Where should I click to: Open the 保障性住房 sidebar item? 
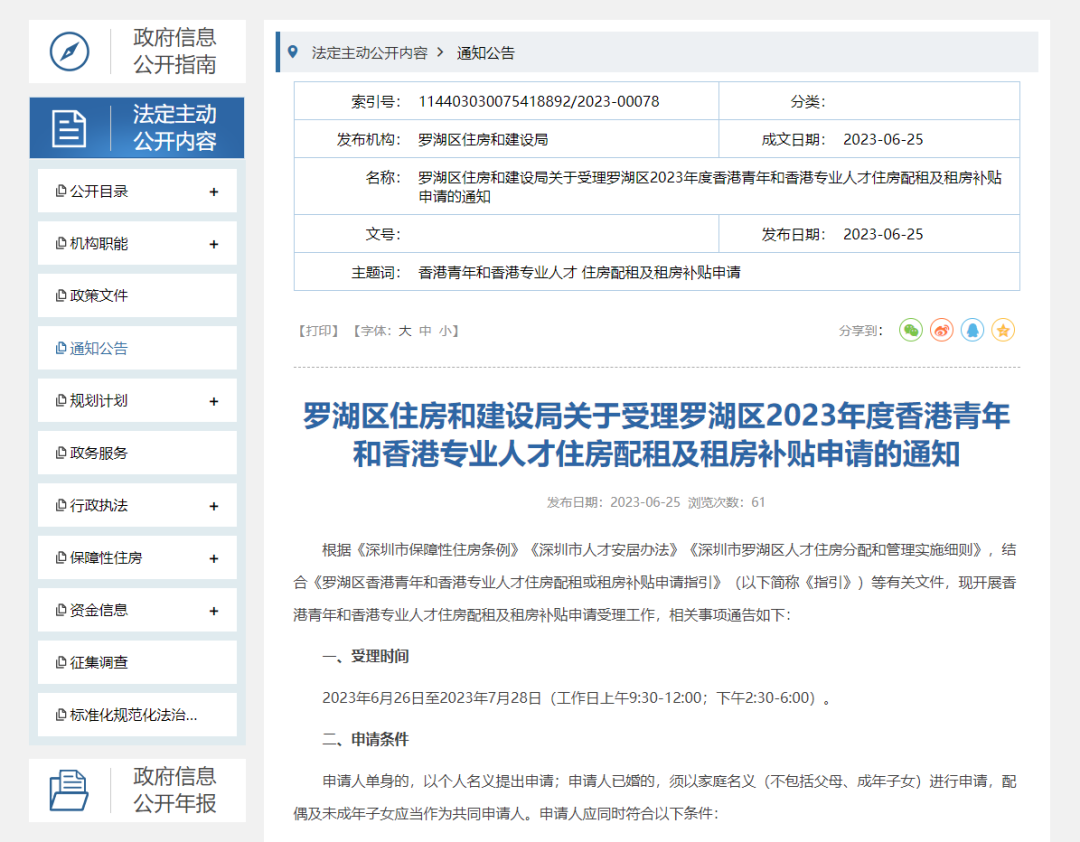[137, 557]
